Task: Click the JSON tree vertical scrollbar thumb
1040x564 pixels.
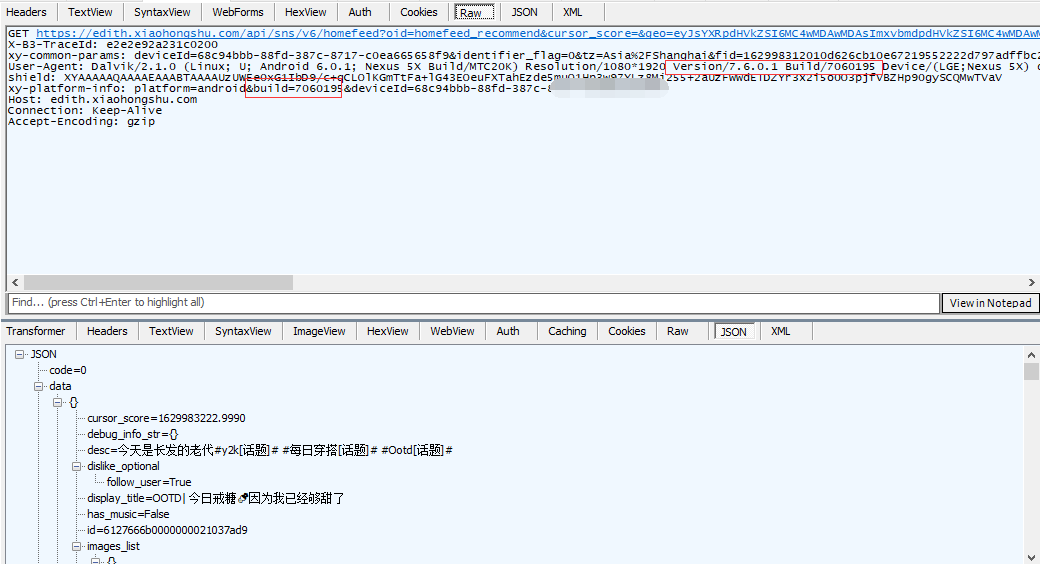Action: point(1031,371)
